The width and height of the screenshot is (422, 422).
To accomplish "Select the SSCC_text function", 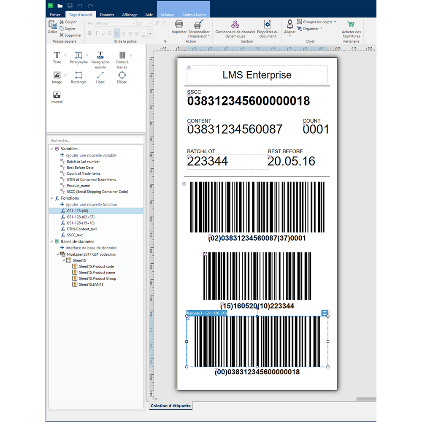I will [x=75, y=235].
